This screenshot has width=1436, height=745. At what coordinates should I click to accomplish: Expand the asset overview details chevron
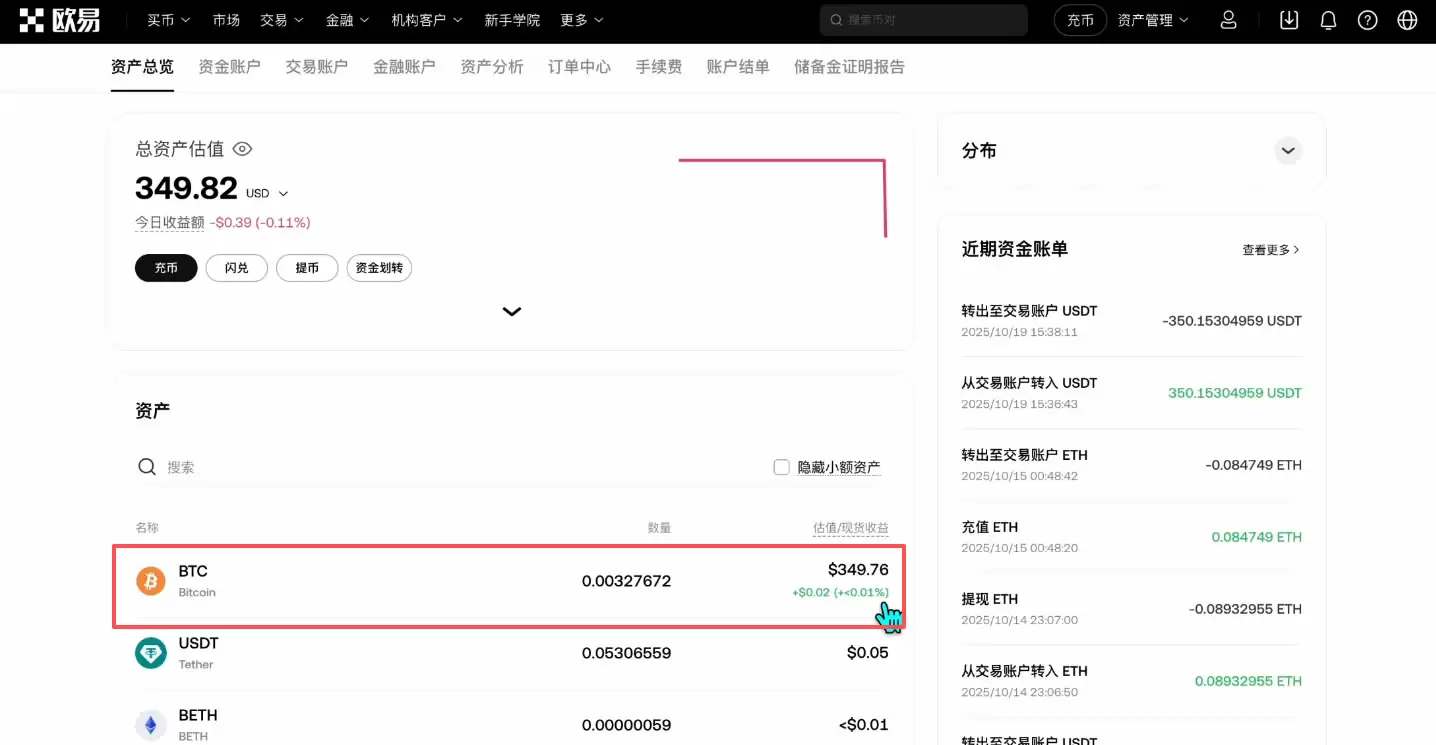[511, 311]
